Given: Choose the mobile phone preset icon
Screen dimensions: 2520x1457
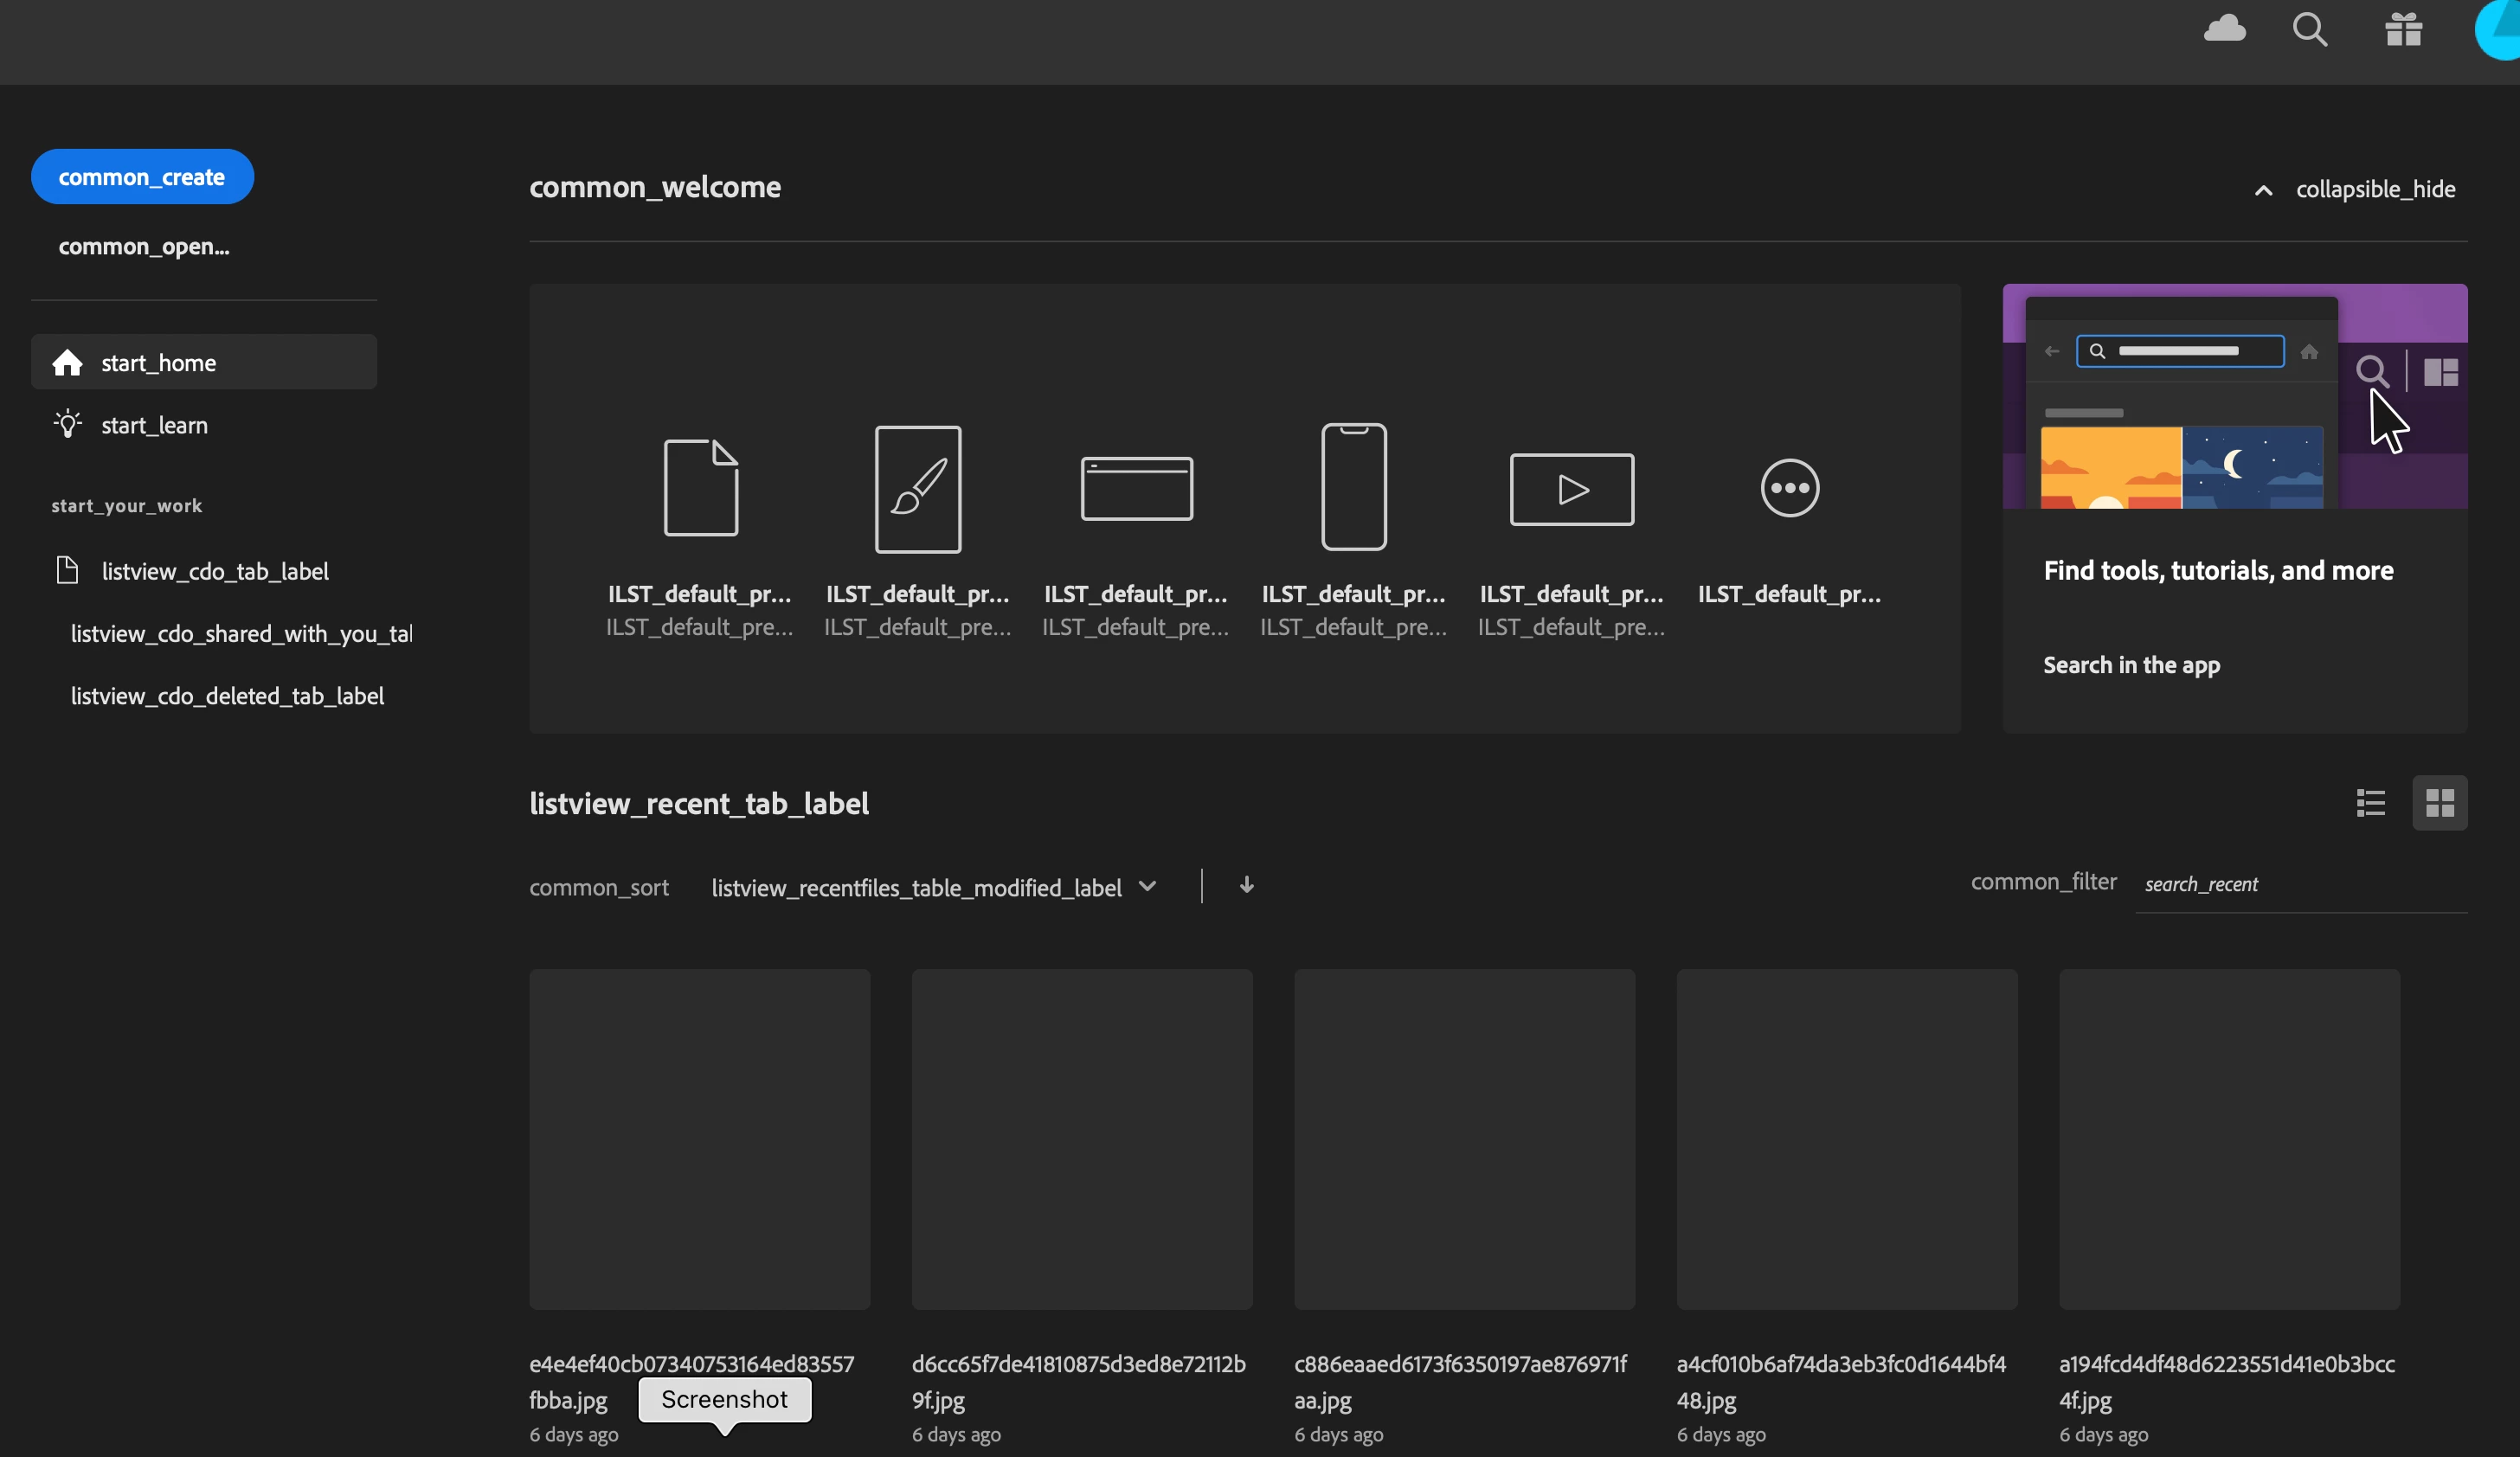Looking at the screenshot, I should [1353, 487].
